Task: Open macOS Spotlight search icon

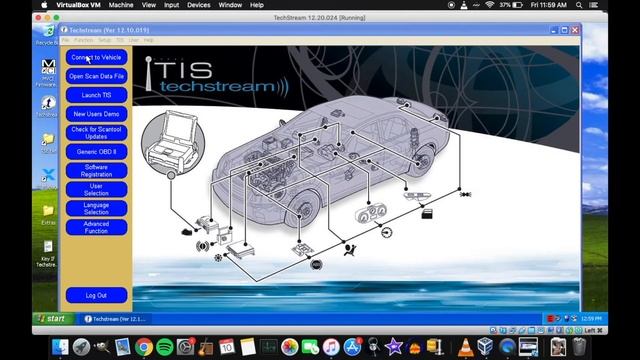Action: [x=579, y=5]
